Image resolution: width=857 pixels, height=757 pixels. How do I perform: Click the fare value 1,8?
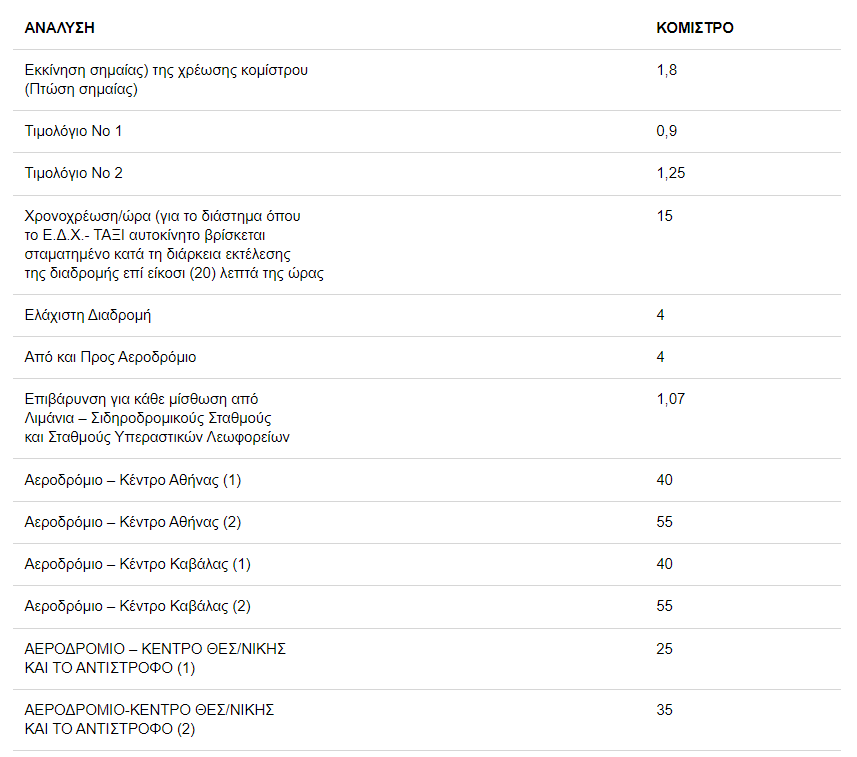point(667,71)
